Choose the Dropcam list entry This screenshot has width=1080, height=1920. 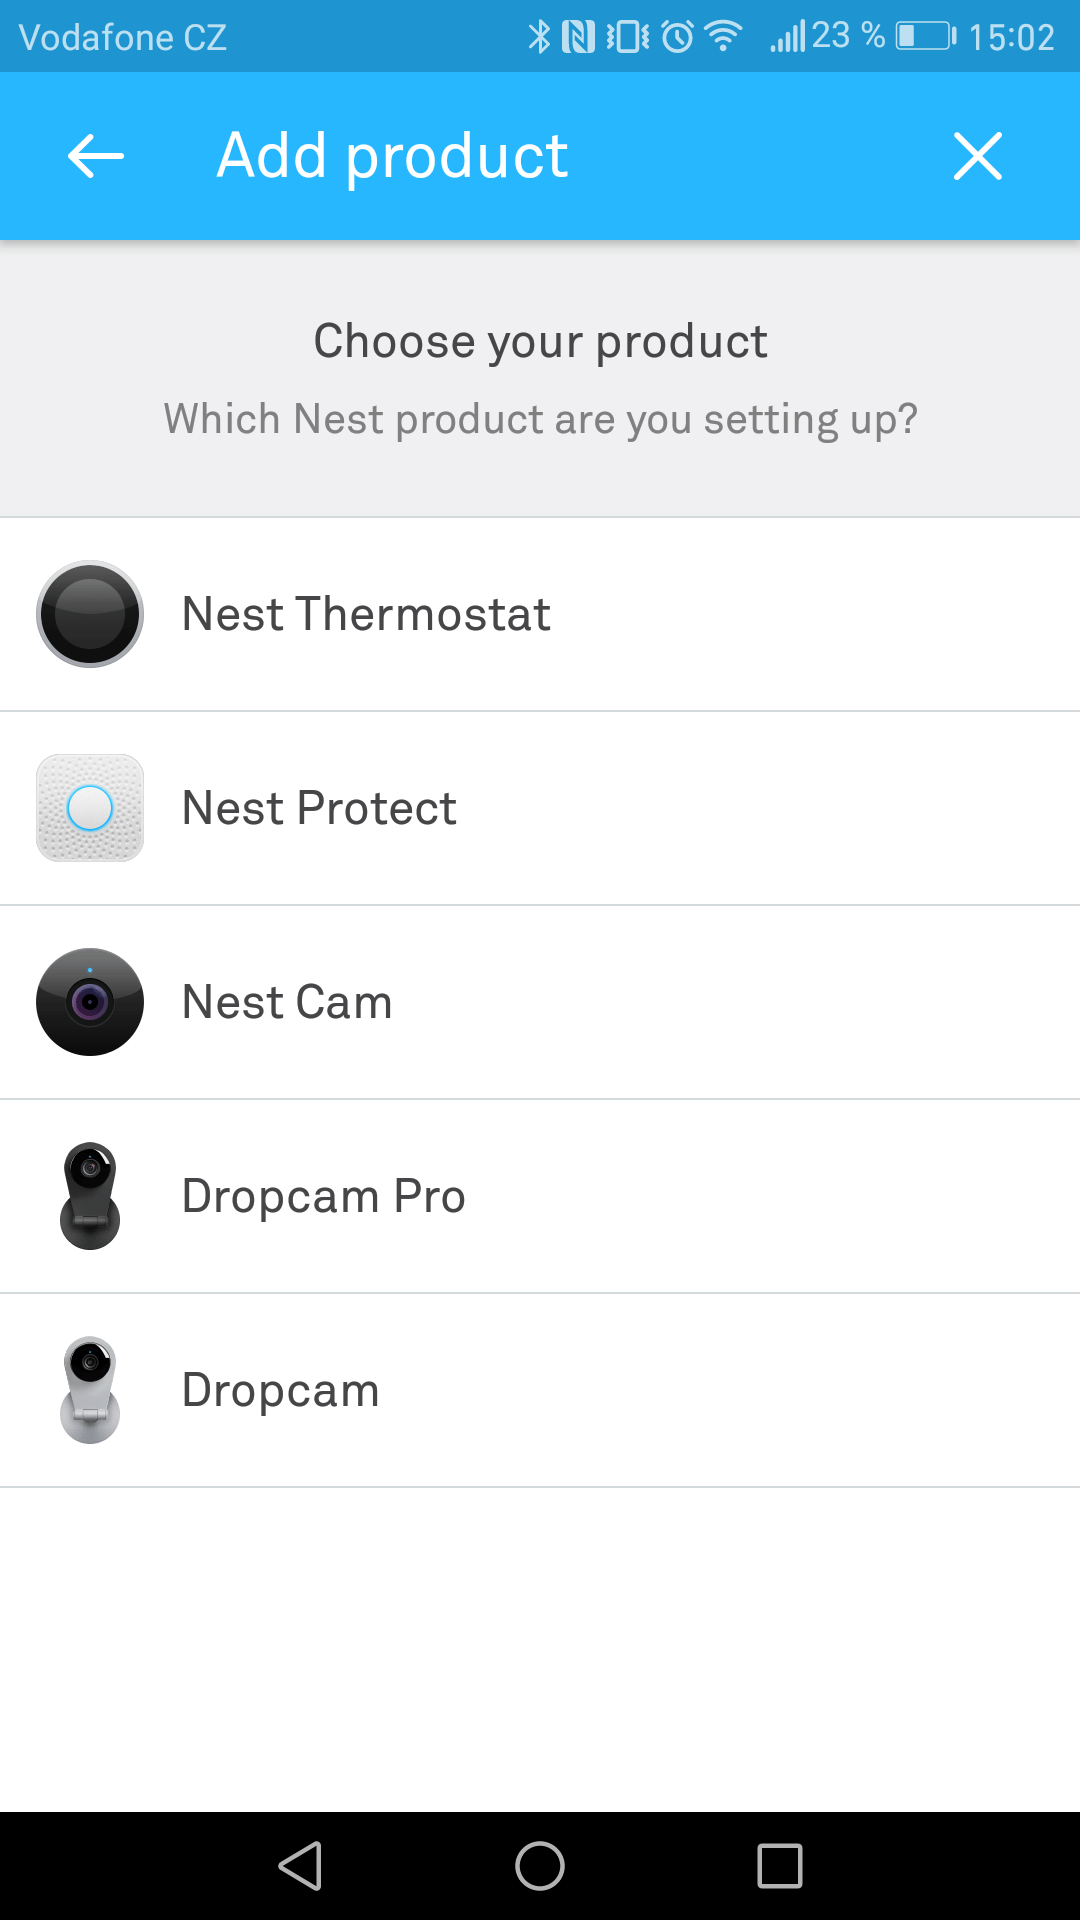[540, 1390]
